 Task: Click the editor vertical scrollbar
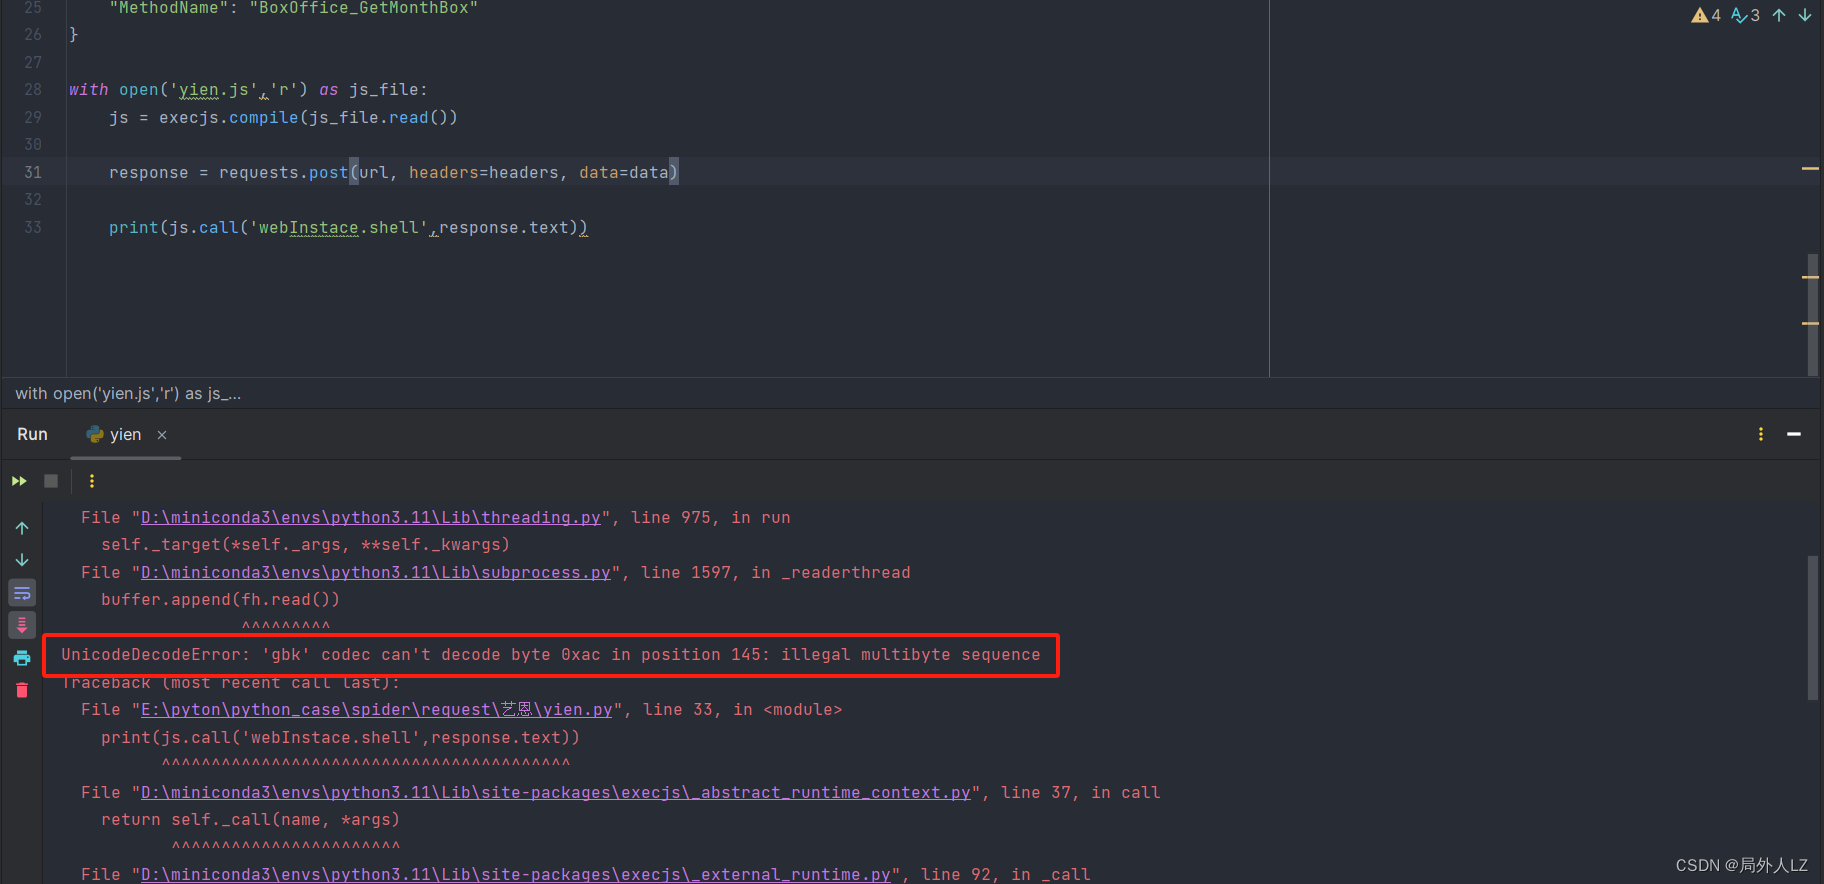[1813, 314]
